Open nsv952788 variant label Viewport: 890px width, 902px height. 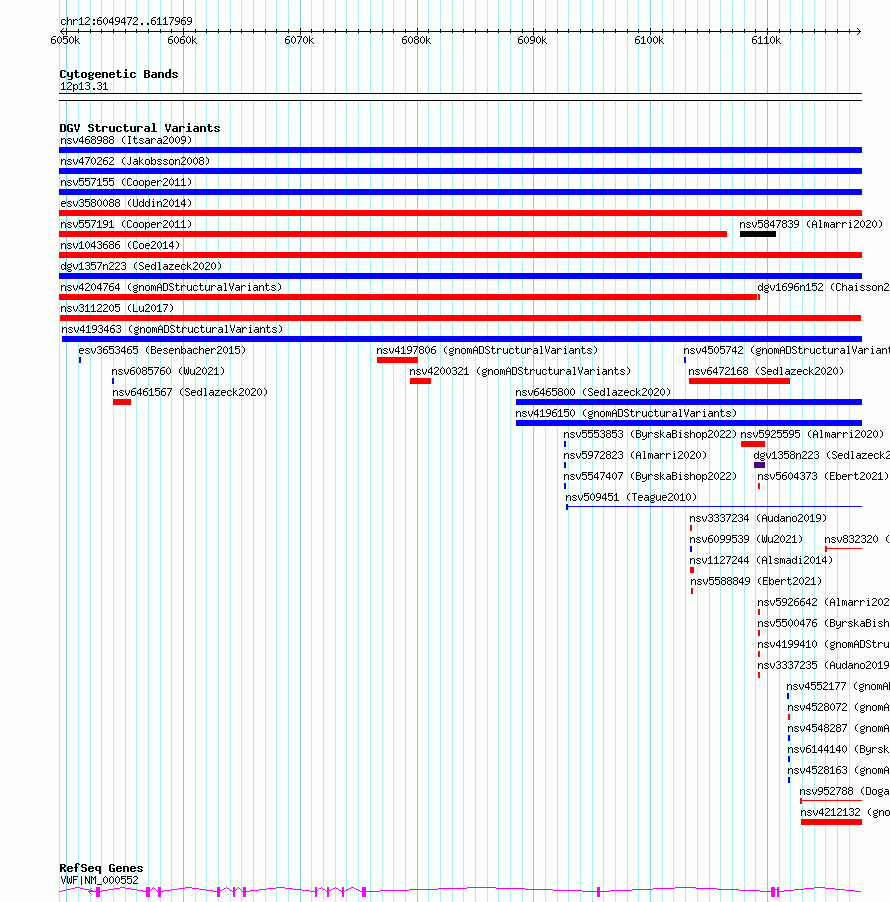[x=845, y=791]
